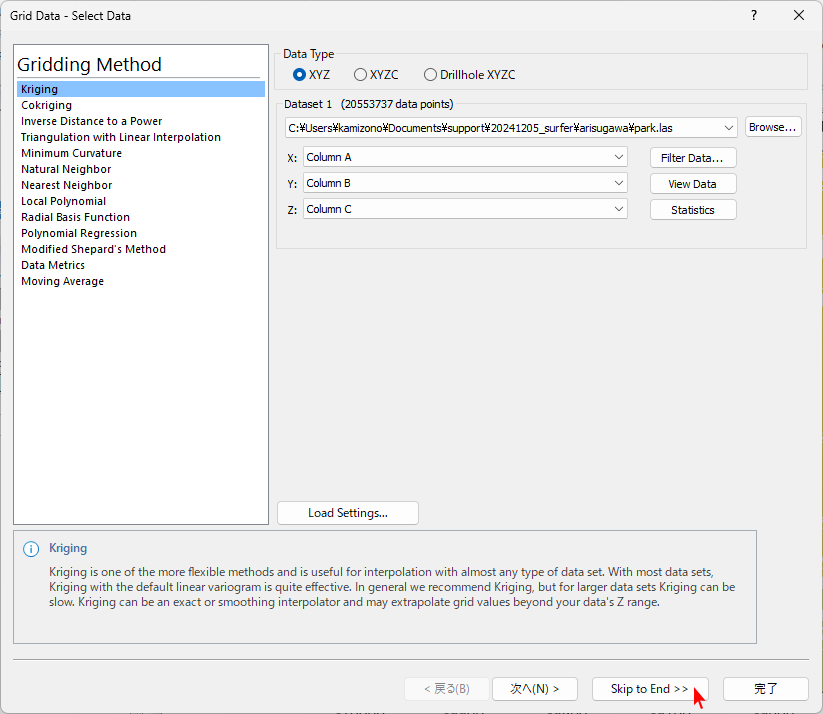Select Natural Neighbor from the list
This screenshot has width=823, height=714.
[x=66, y=169]
